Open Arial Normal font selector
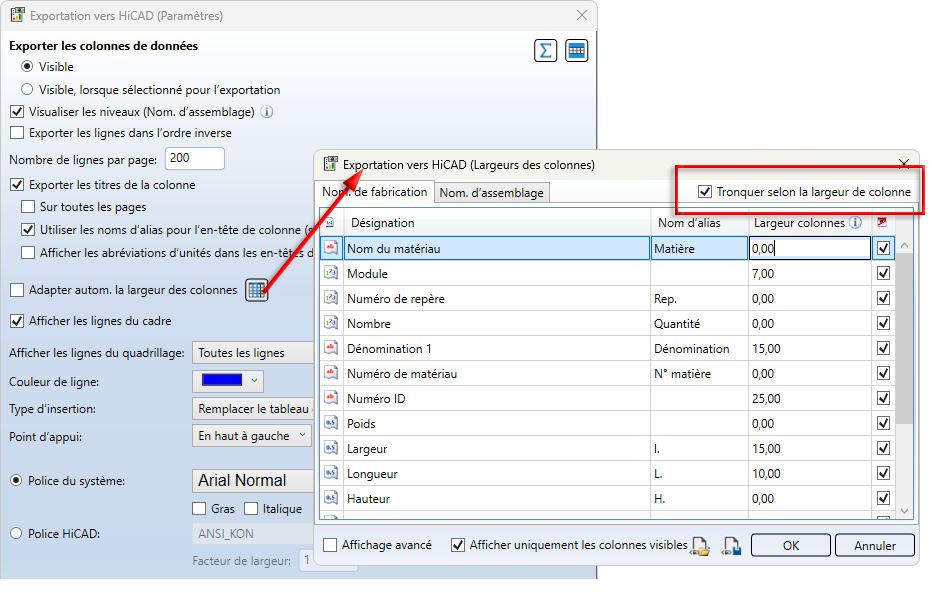 tap(253, 480)
